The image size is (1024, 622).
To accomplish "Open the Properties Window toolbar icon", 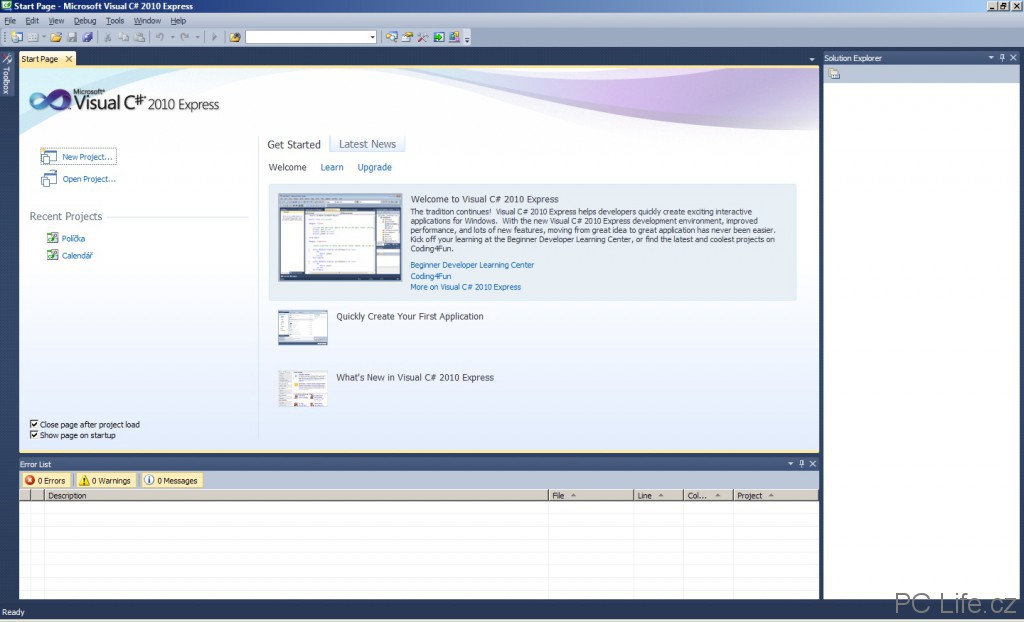I will (408, 37).
